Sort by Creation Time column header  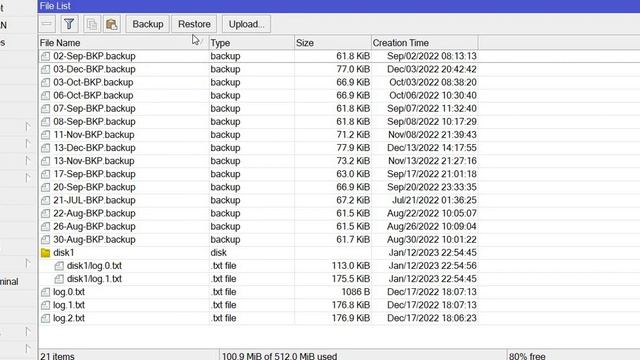424,43
